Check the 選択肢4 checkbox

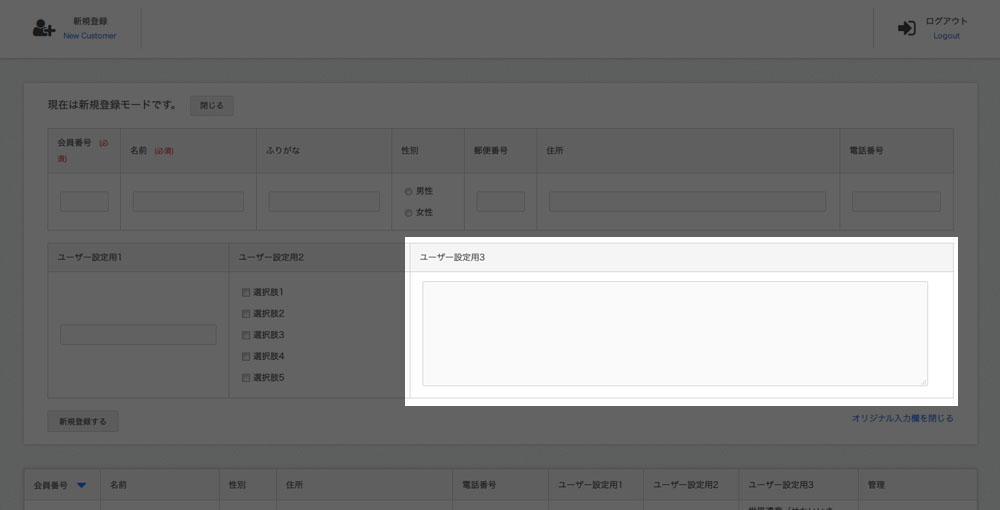[246, 356]
